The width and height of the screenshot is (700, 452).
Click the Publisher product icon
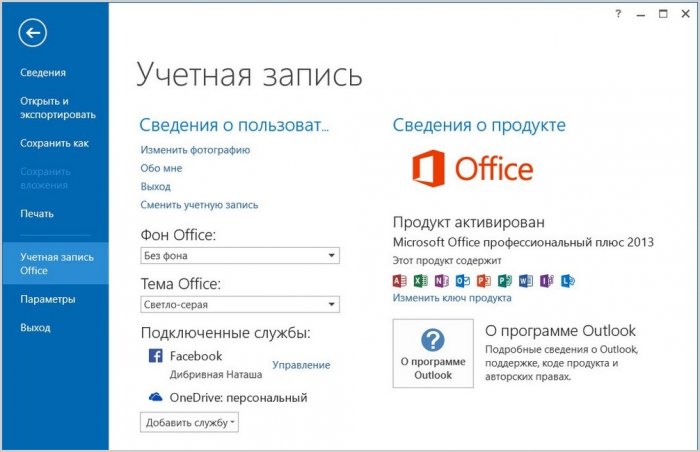[504, 280]
